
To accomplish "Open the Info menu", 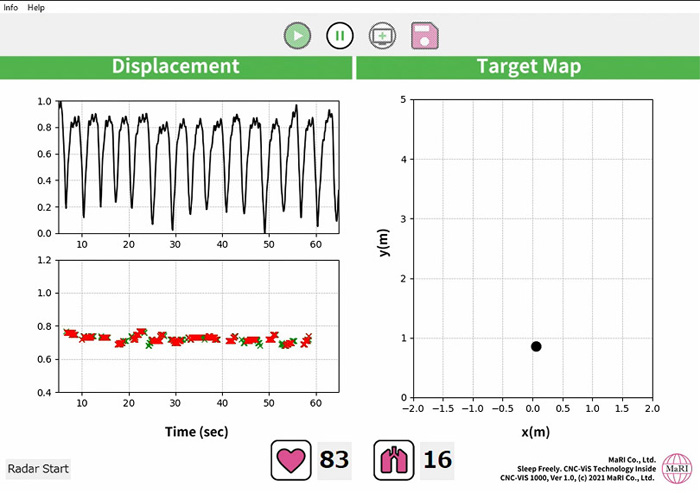I will click(10, 8).
